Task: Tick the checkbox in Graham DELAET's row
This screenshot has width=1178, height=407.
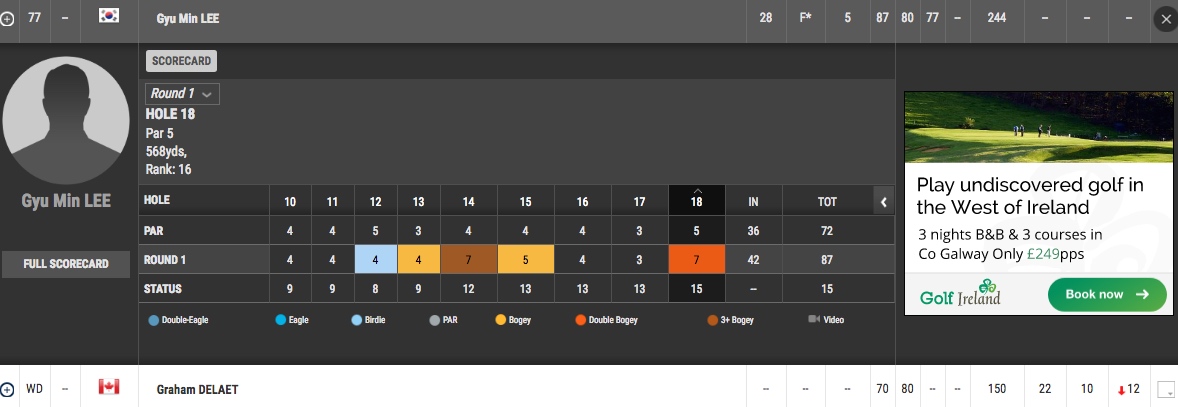Action: coord(1164,390)
